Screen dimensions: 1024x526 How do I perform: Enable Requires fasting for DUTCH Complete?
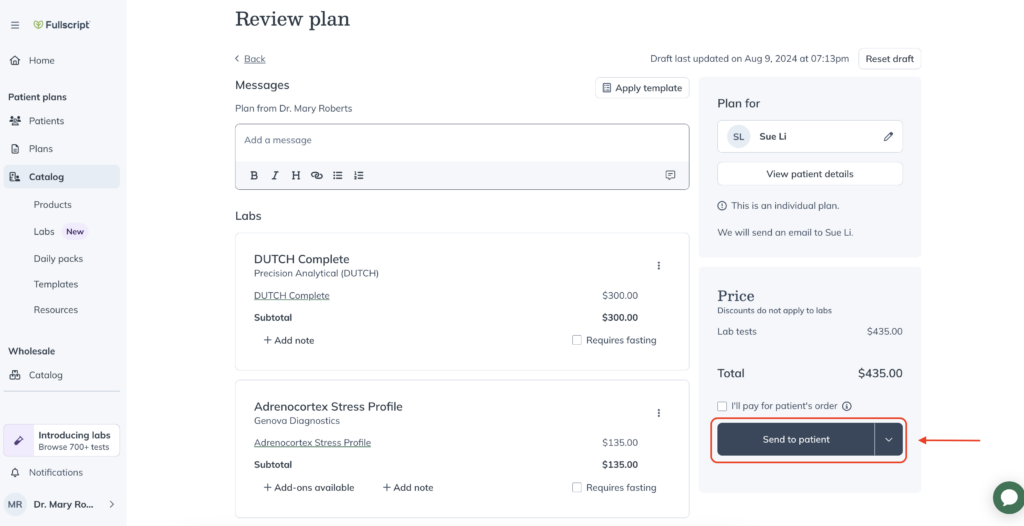[x=577, y=340]
